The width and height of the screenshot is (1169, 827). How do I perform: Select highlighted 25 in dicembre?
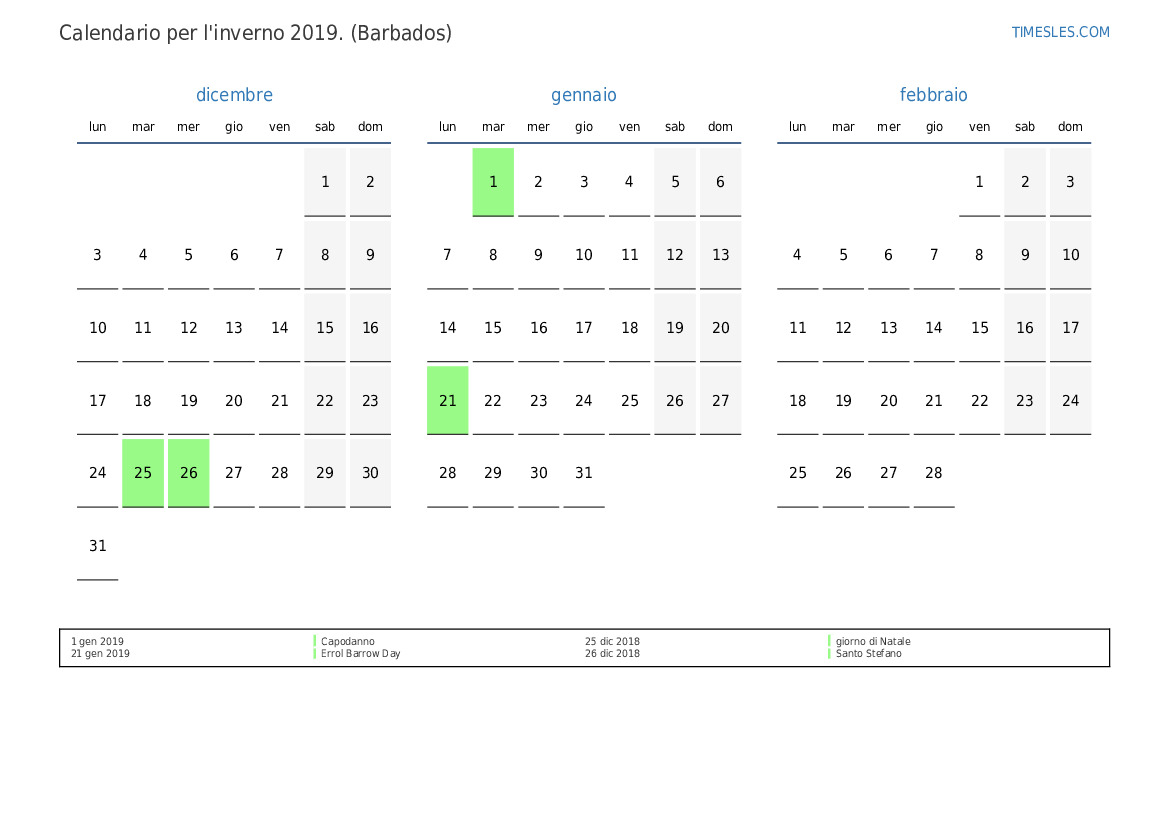pos(143,473)
